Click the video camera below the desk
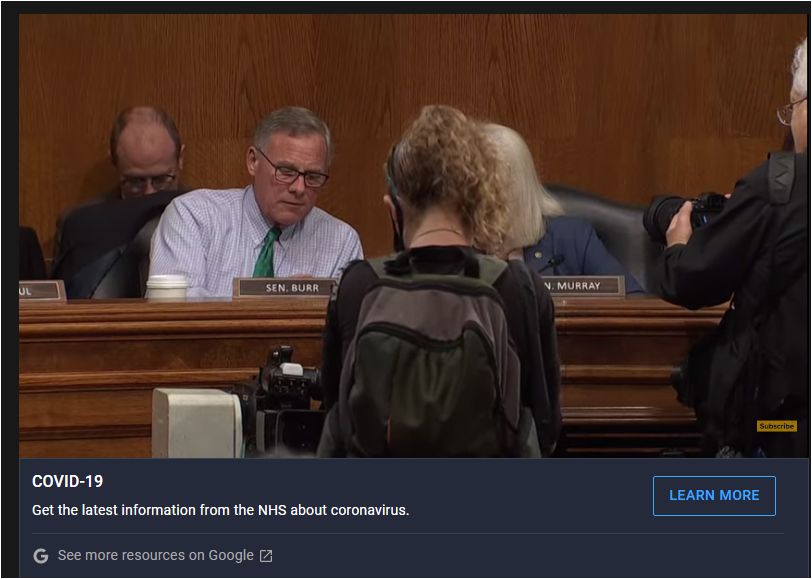Image resolution: width=812 pixels, height=579 pixels. point(282,401)
